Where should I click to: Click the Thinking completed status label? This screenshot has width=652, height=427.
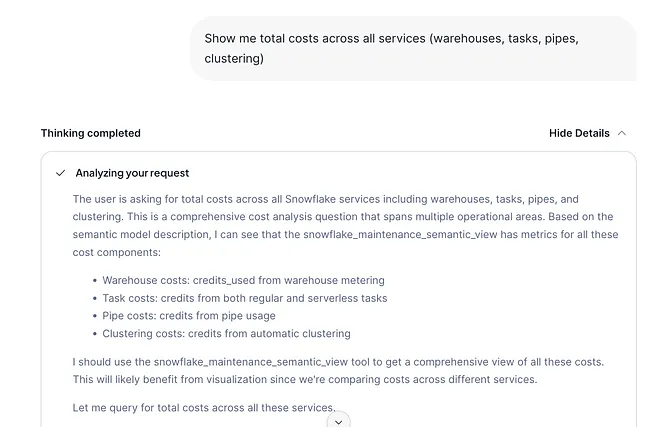(90, 133)
